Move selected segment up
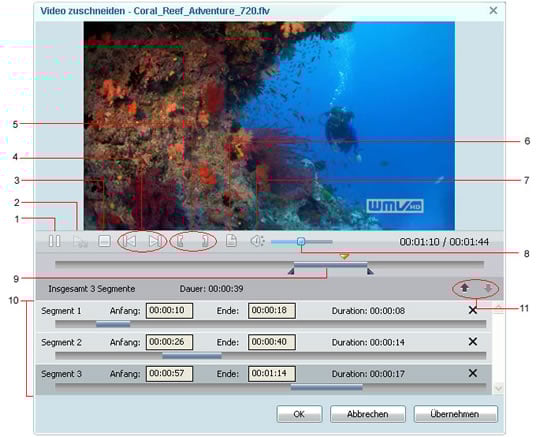 pos(465,288)
